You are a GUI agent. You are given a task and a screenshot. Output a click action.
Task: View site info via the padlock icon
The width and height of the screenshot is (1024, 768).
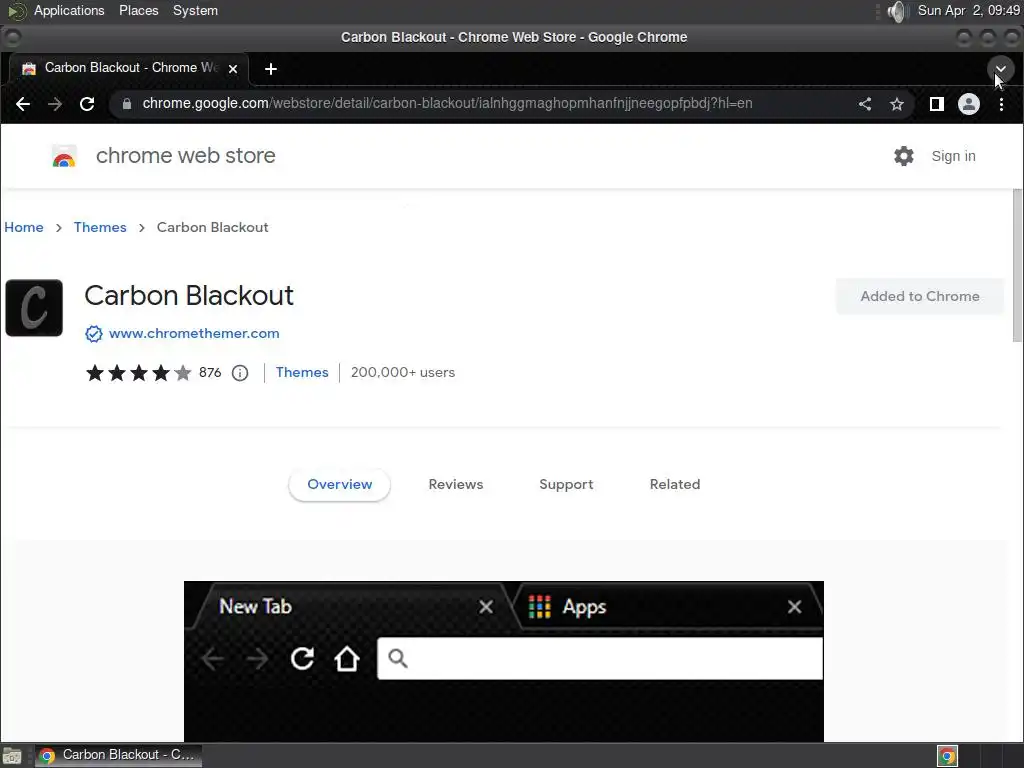(127, 104)
